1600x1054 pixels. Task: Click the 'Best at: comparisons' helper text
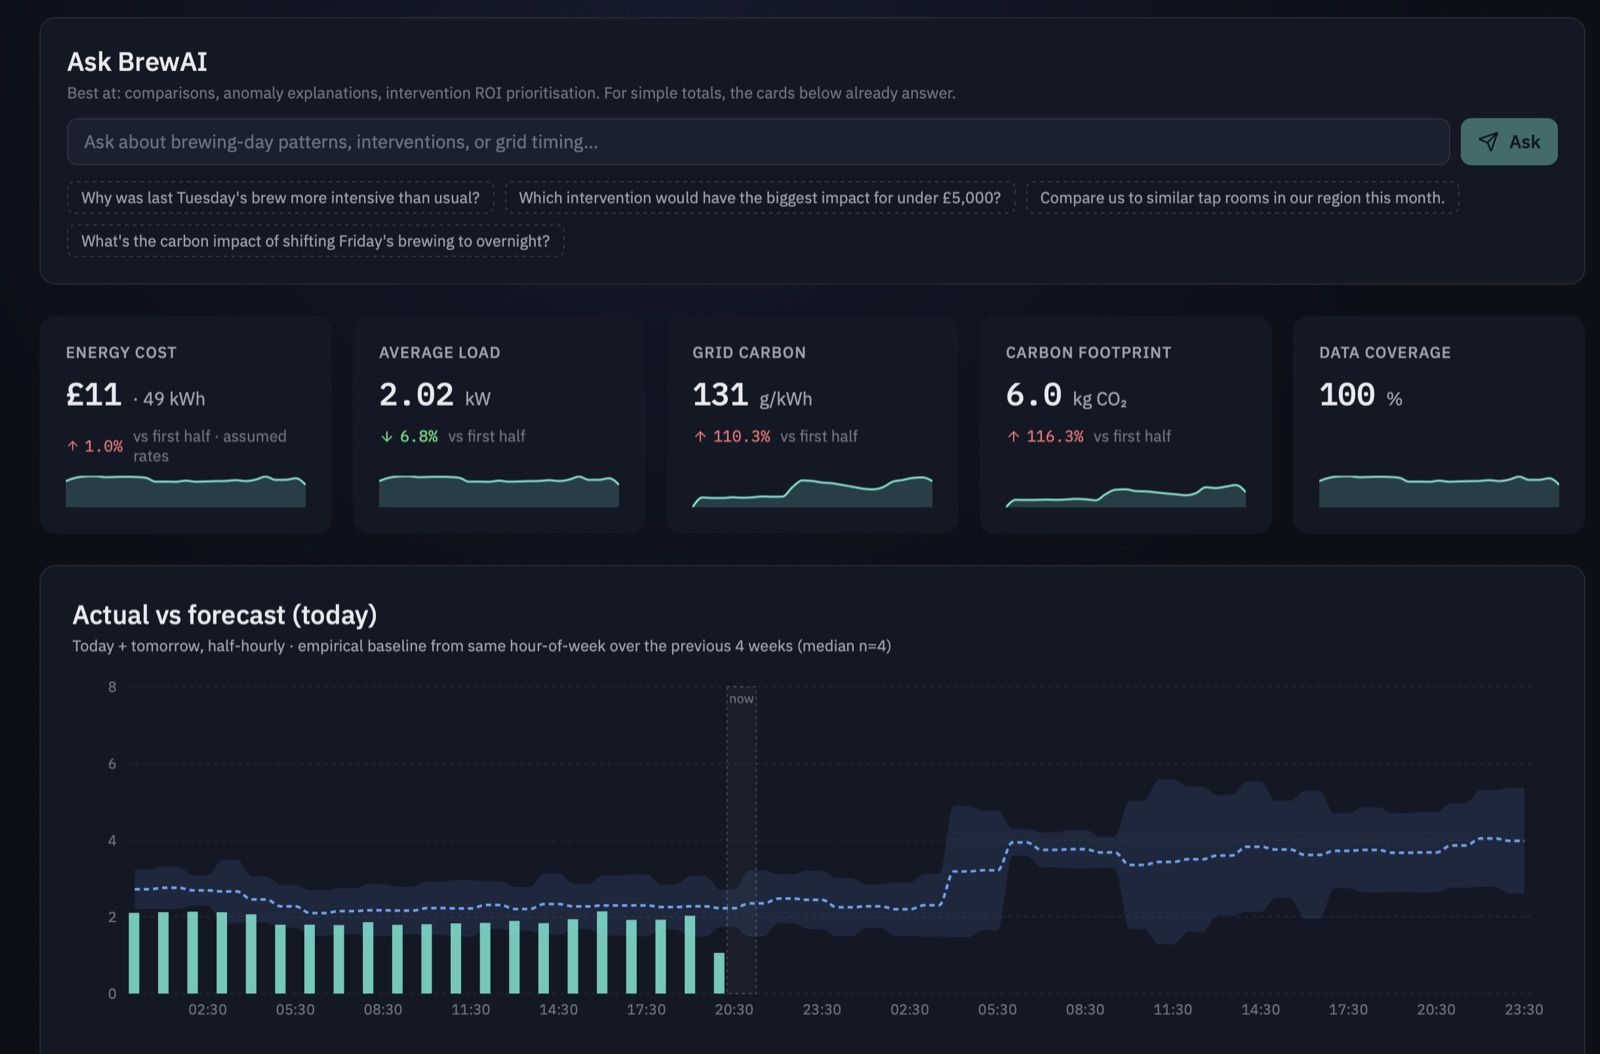click(511, 93)
